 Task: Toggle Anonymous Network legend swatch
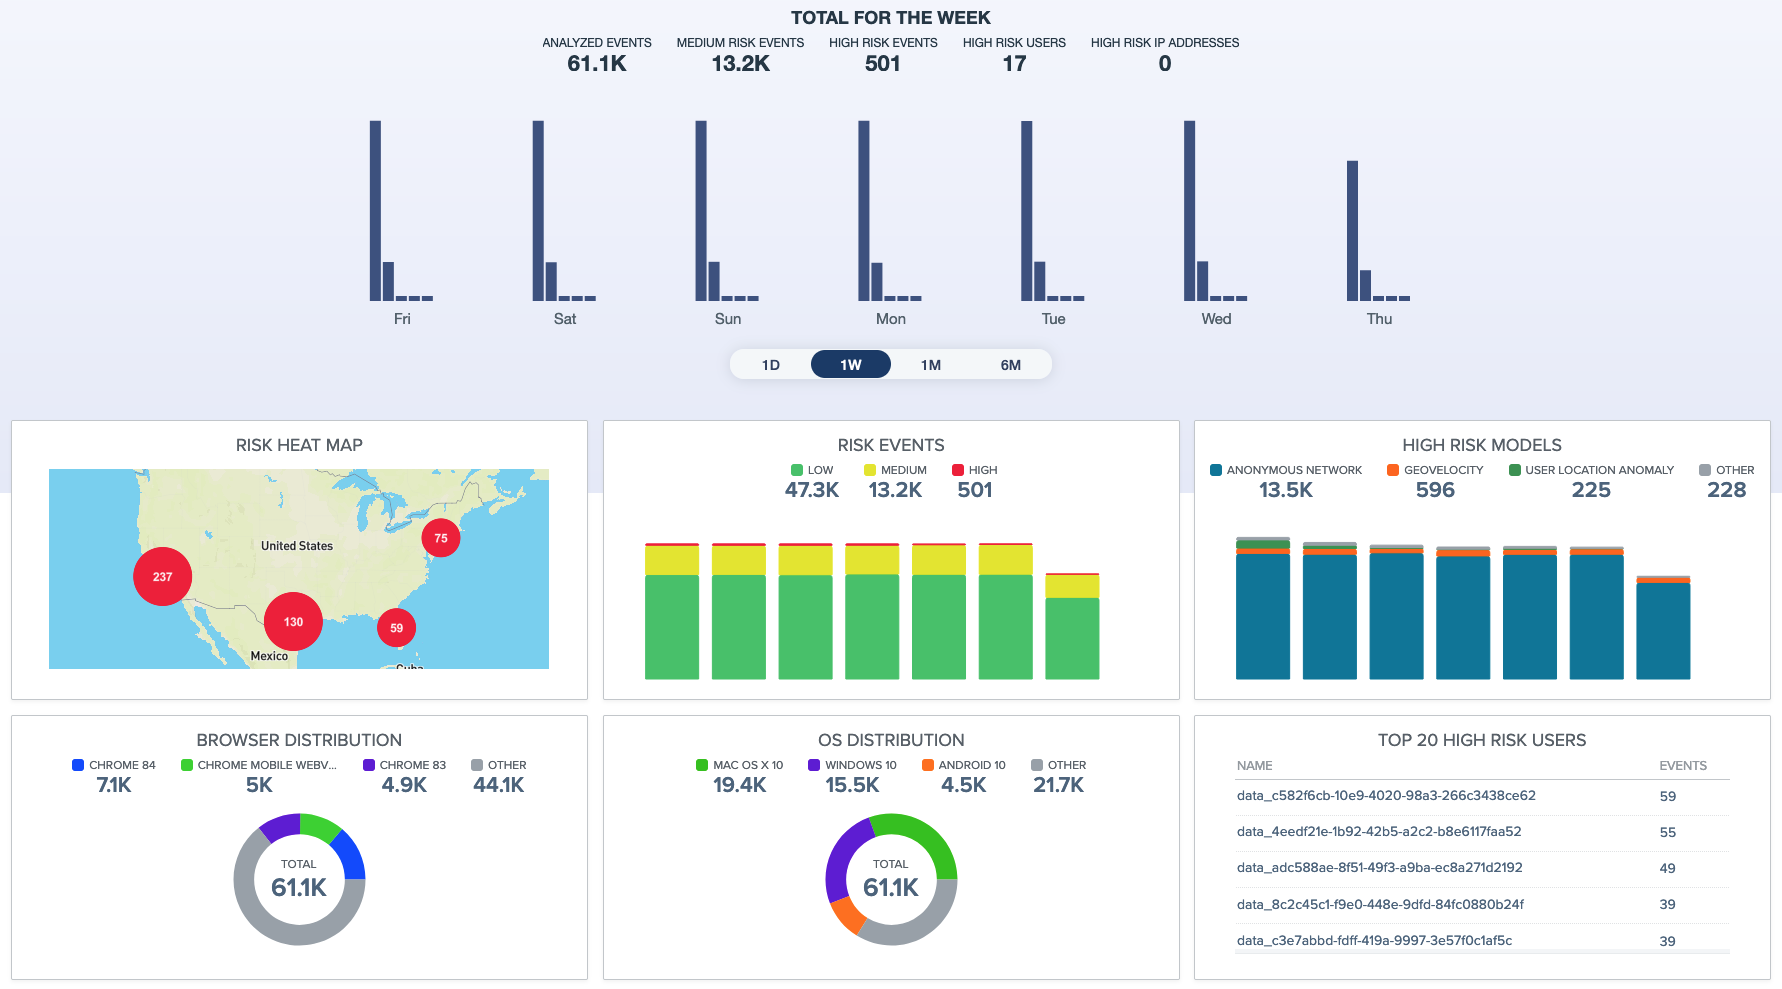1216,470
